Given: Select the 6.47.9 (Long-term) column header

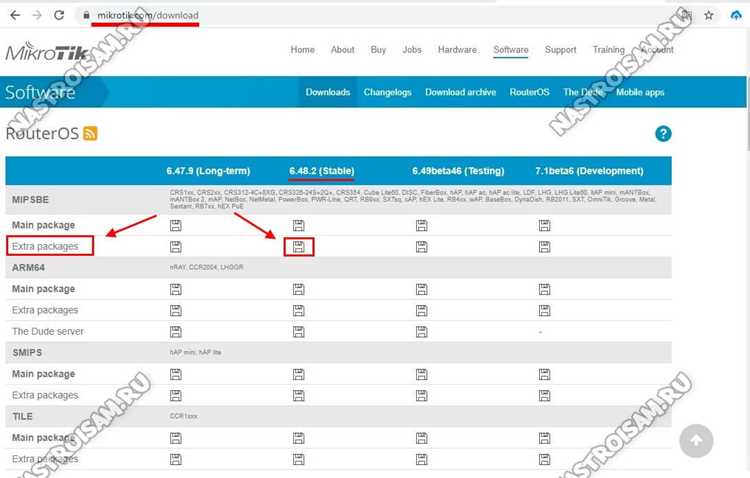Looking at the screenshot, I should pyautogui.click(x=208, y=171).
